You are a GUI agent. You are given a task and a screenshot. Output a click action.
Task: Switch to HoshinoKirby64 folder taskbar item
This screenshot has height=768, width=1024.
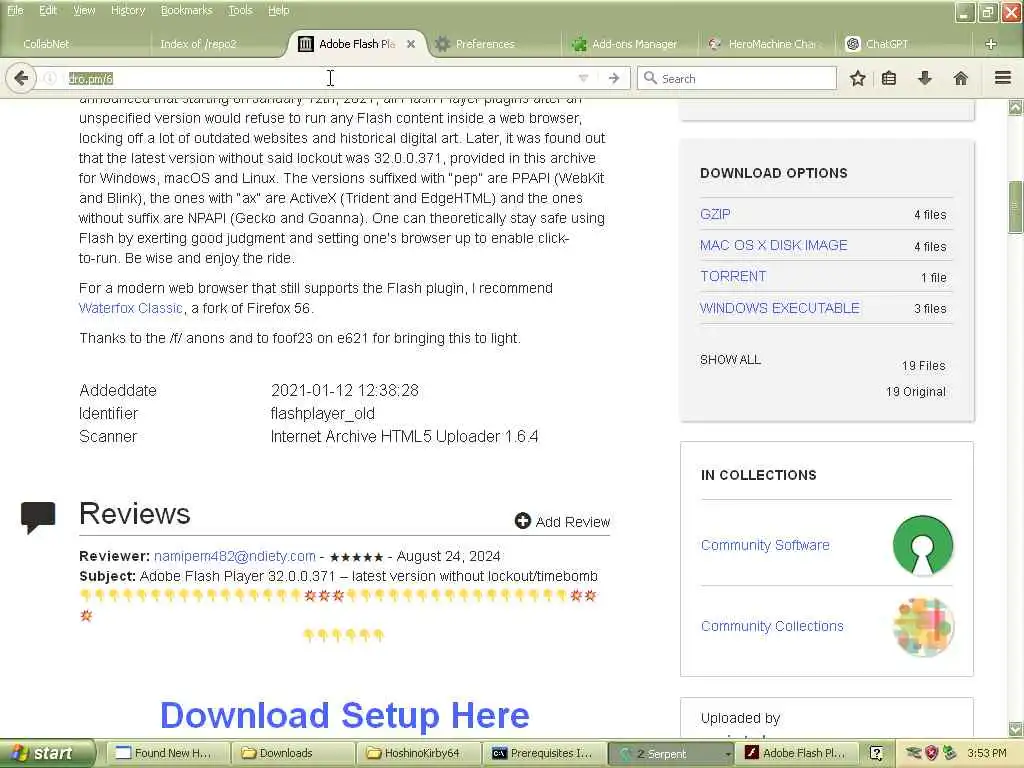[419, 753]
